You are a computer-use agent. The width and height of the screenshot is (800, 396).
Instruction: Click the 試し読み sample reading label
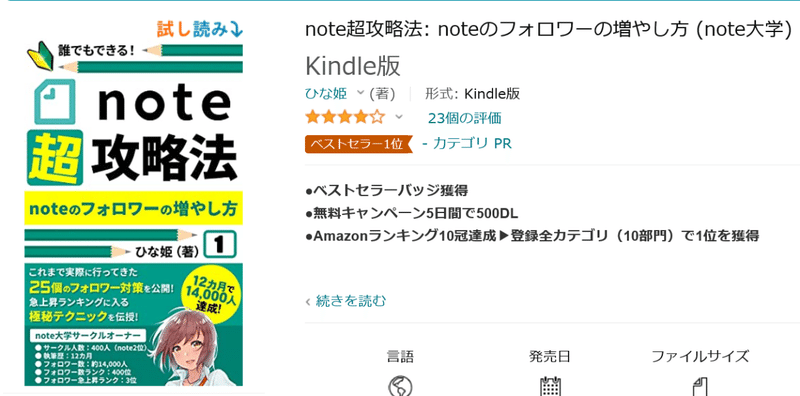coord(199,30)
